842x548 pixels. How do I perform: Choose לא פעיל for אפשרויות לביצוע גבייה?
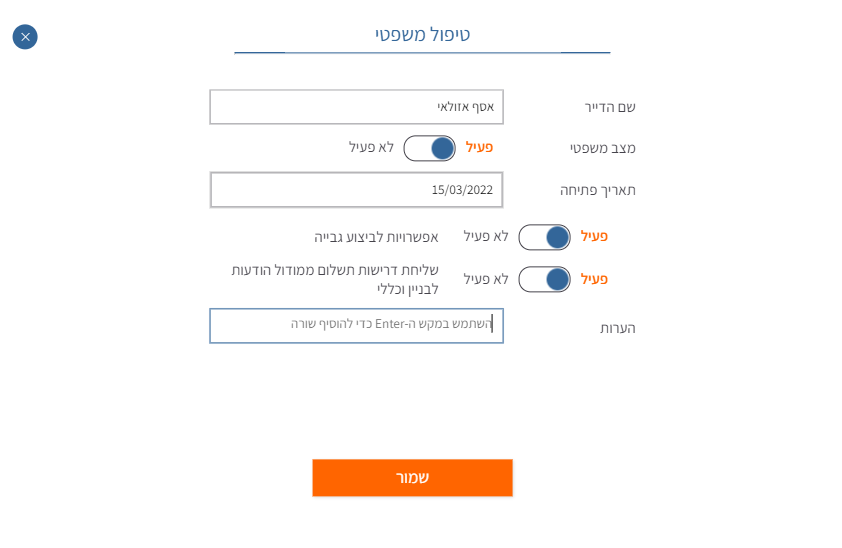coord(486,236)
